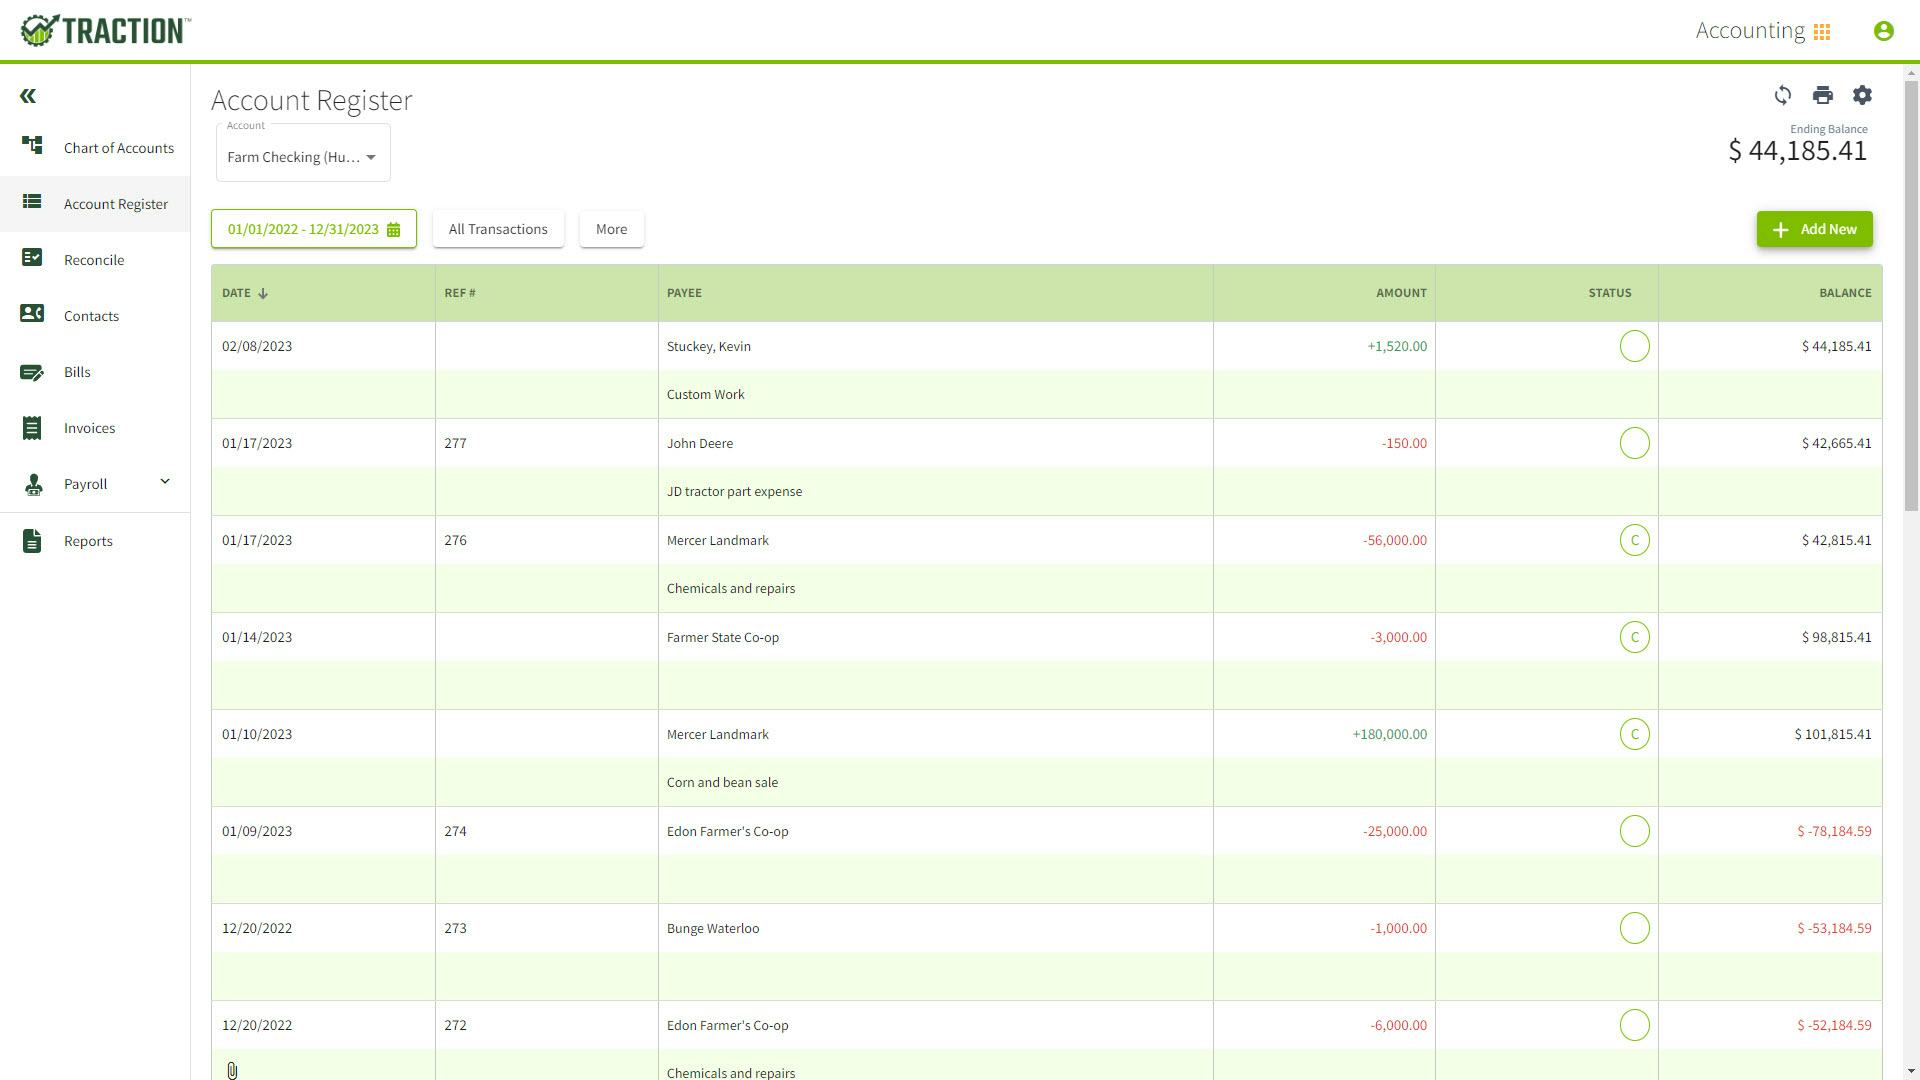Click the Reconcile checklist icon
The height and width of the screenshot is (1080, 1920).
pos(32,258)
